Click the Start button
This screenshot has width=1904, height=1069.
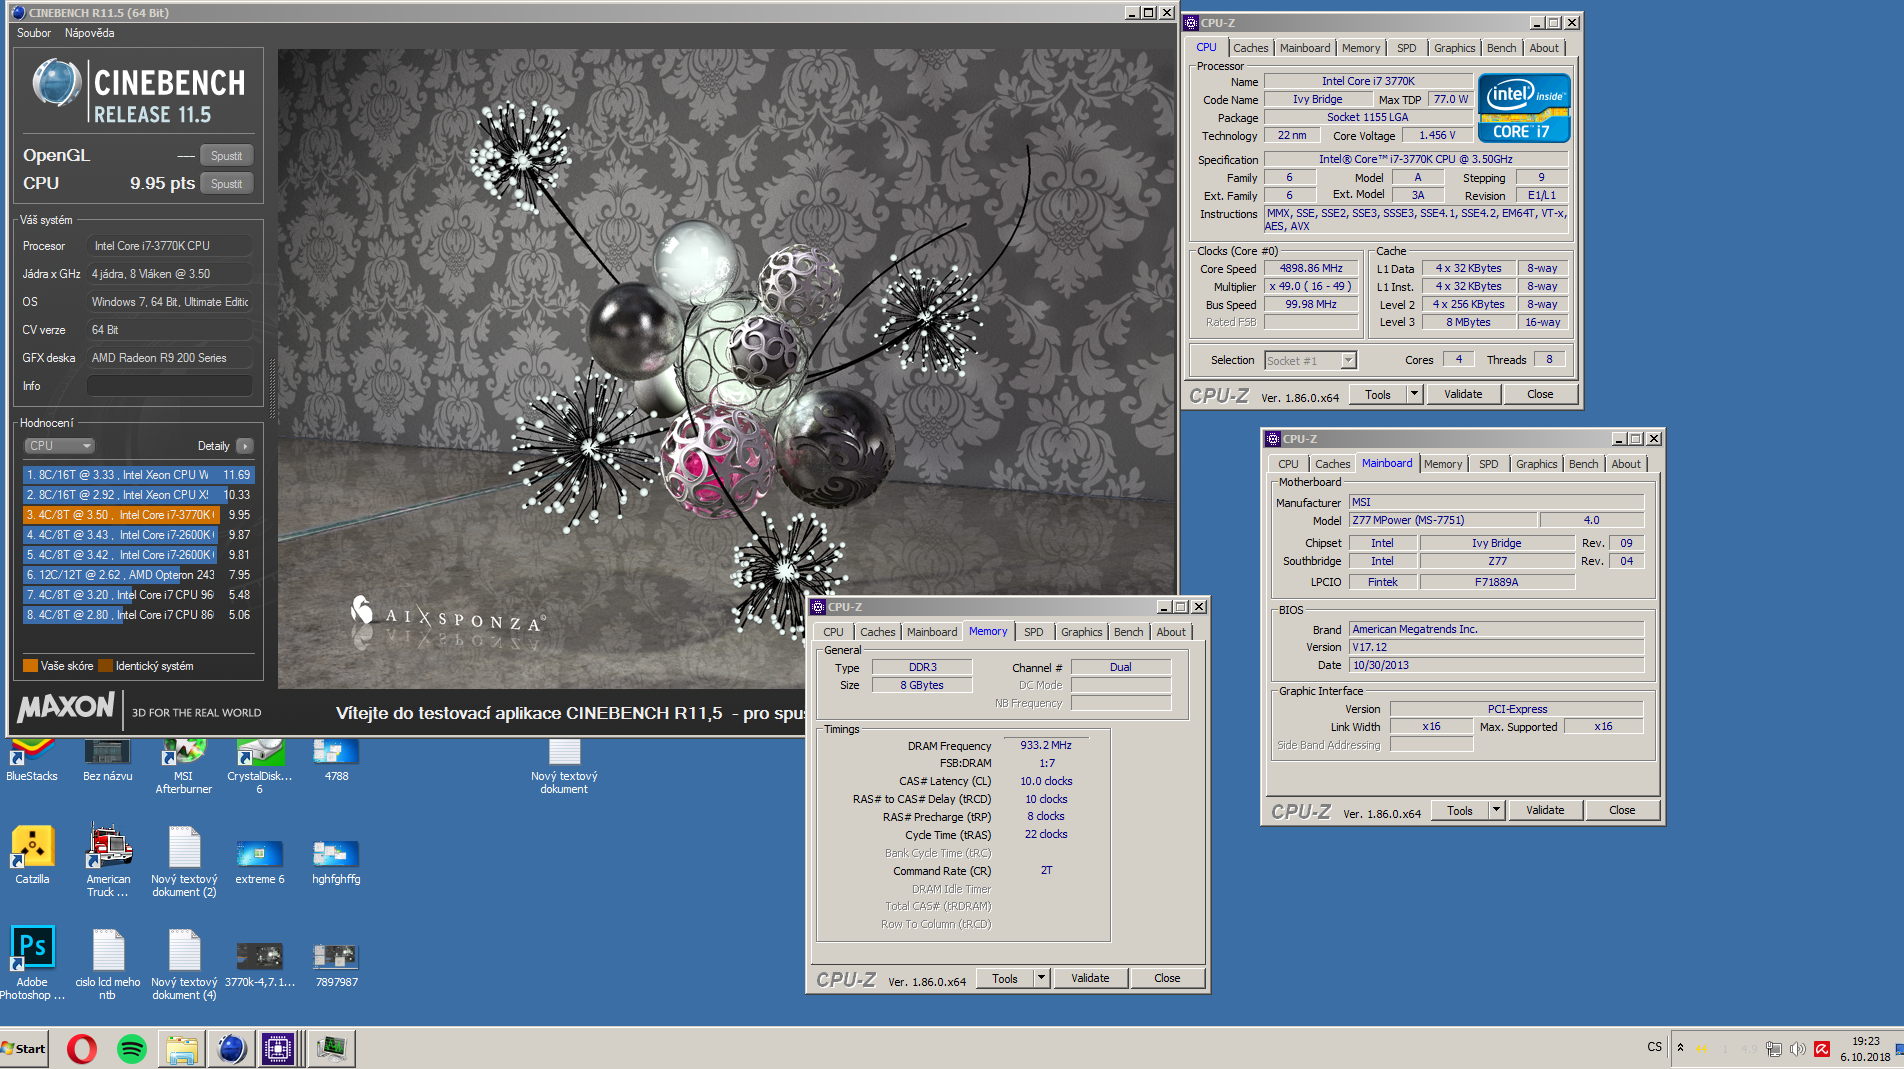pos(24,1049)
